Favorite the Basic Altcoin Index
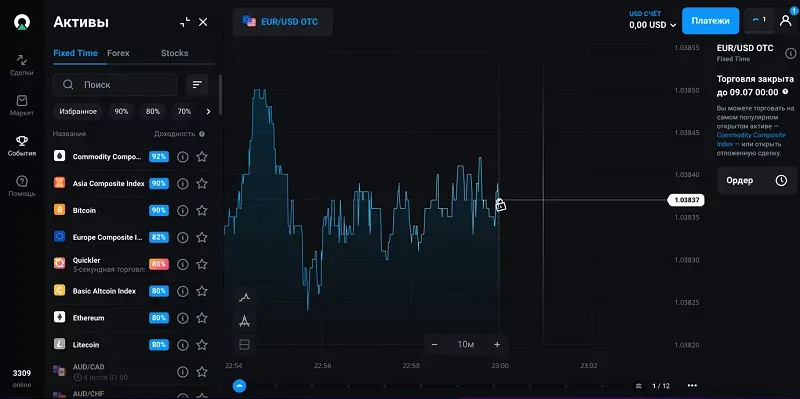800x399 pixels. click(202, 291)
